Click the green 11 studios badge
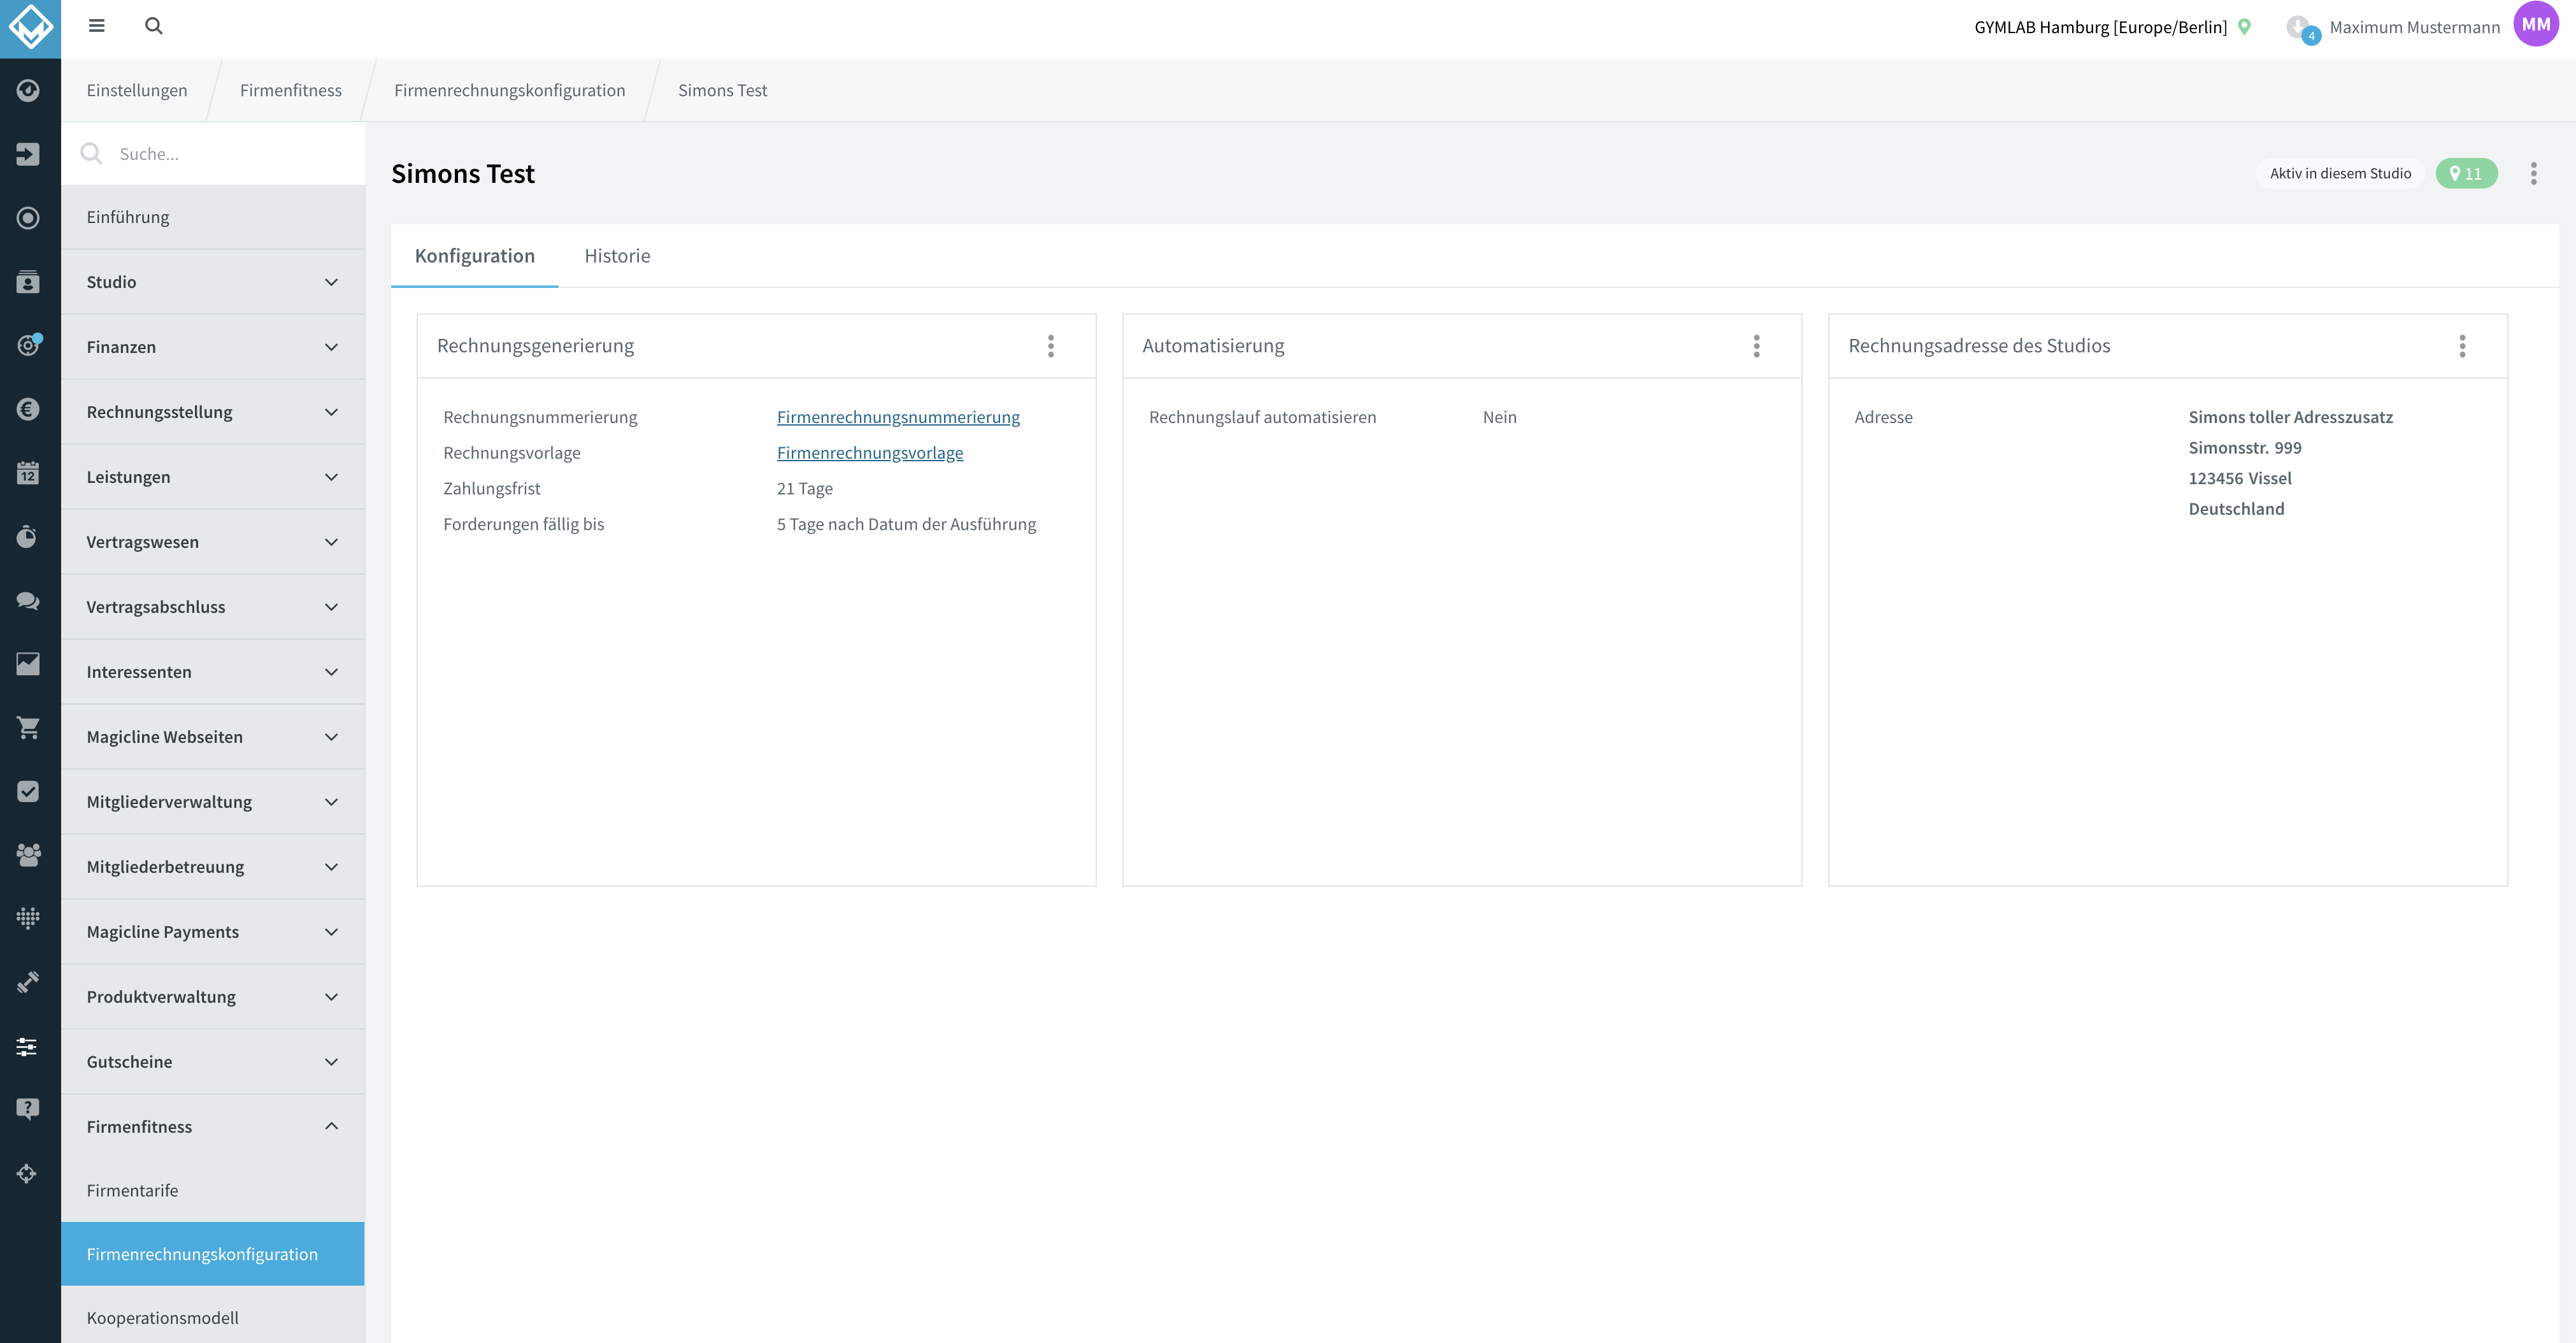2576x1343 pixels. click(x=2466, y=174)
